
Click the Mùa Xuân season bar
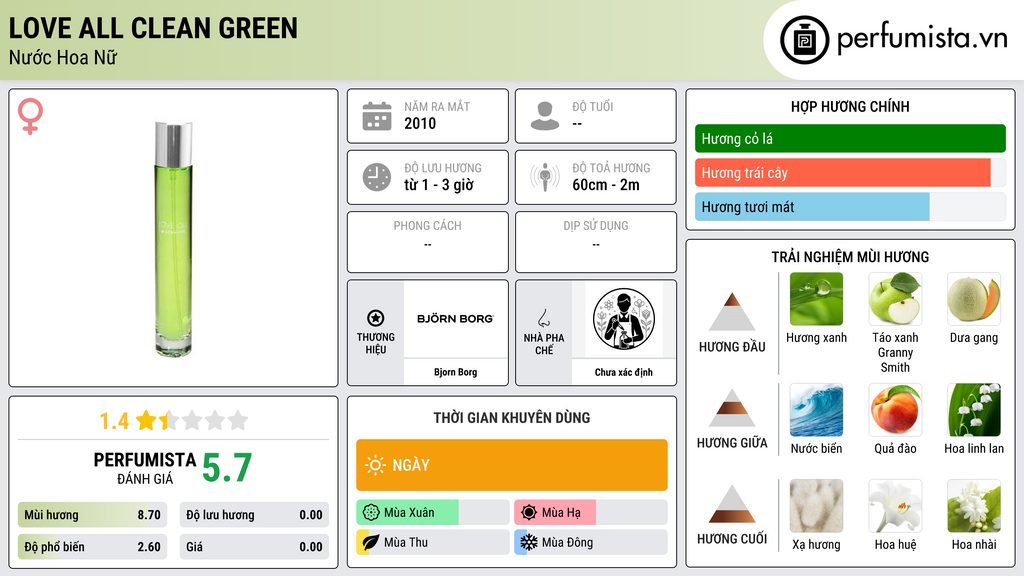point(432,513)
